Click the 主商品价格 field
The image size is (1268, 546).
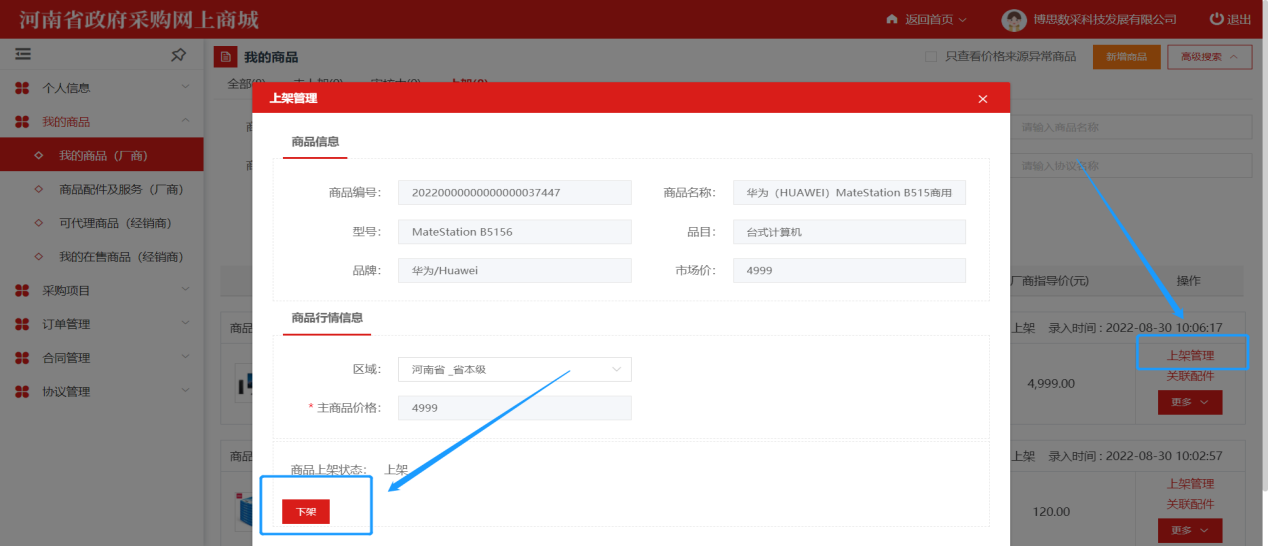pyautogui.click(x=515, y=408)
